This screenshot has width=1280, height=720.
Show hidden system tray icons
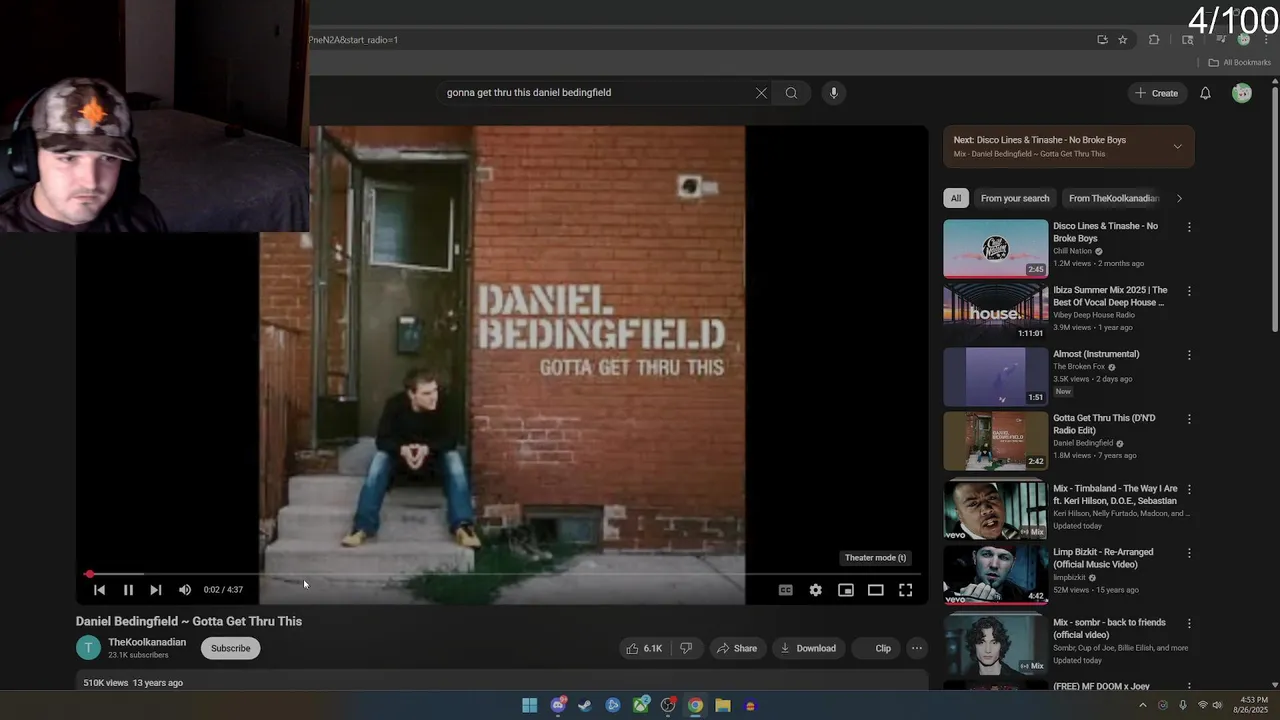click(x=1143, y=705)
